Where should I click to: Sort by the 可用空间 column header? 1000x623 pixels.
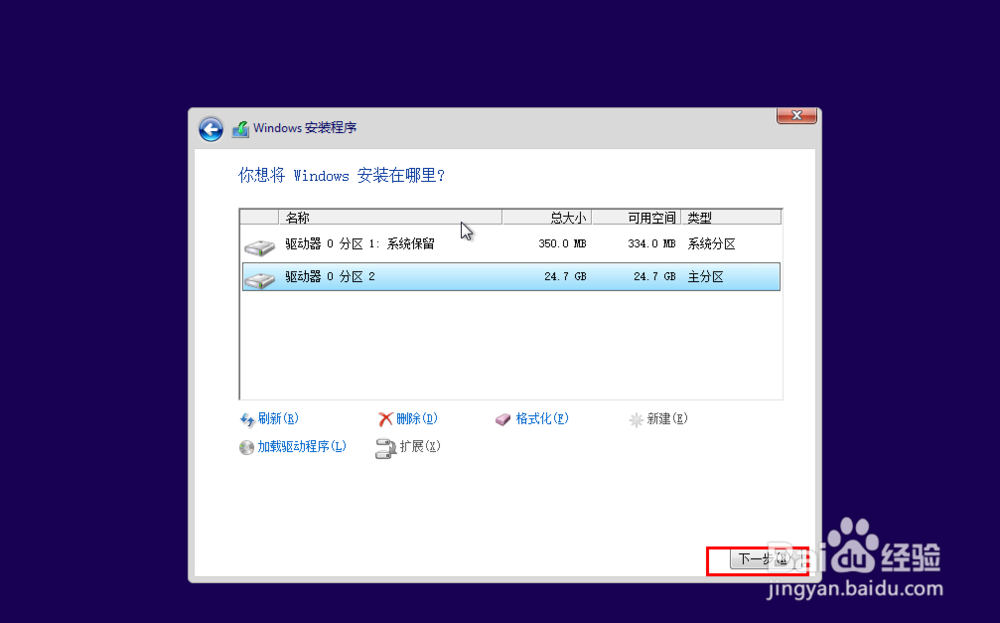[636, 217]
